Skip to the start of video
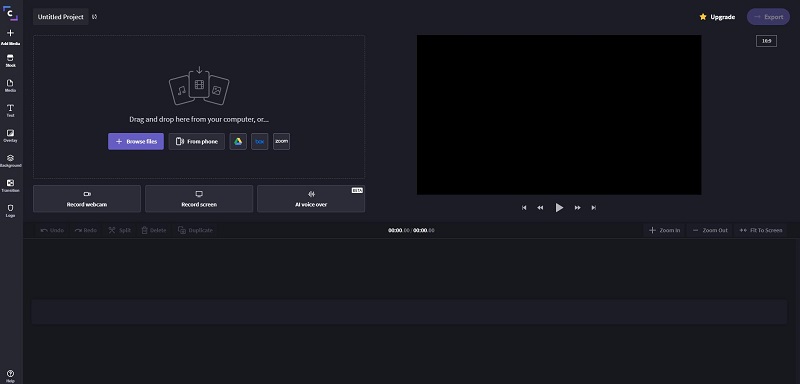Screen dimensions: 800x384 coord(524,208)
